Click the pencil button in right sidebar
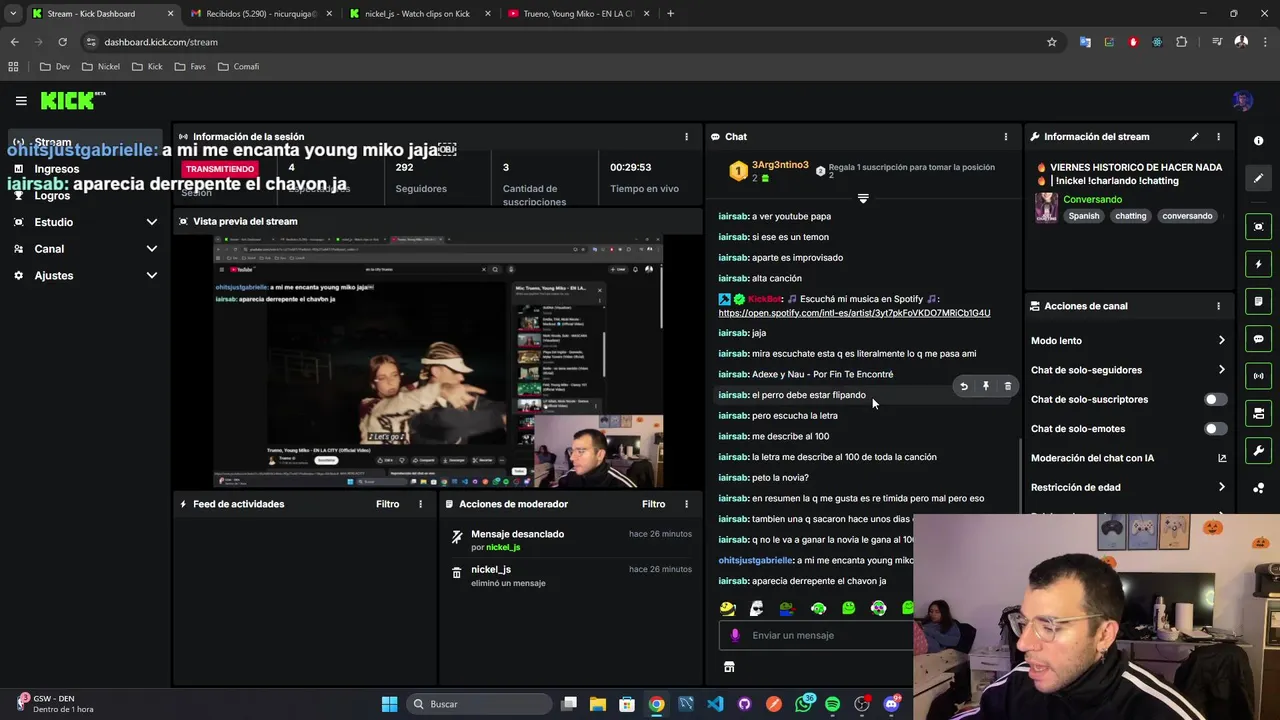The height and width of the screenshot is (720, 1280). [1259, 178]
